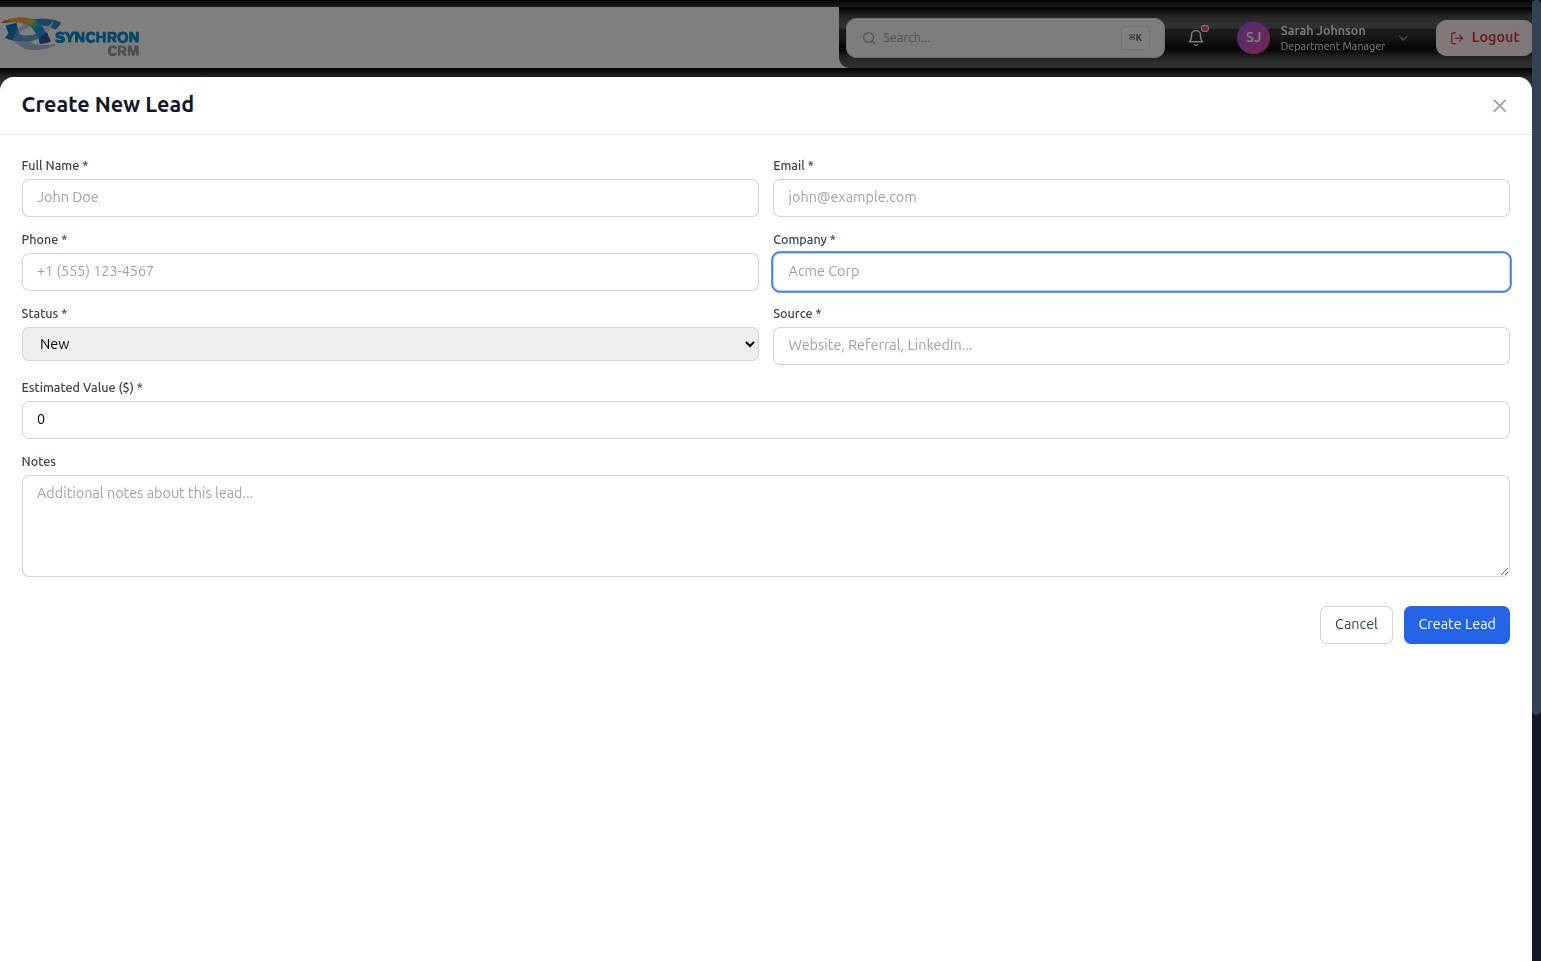Close the Create New Lead dialog
1541x961 pixels.
click(1499, 106)
